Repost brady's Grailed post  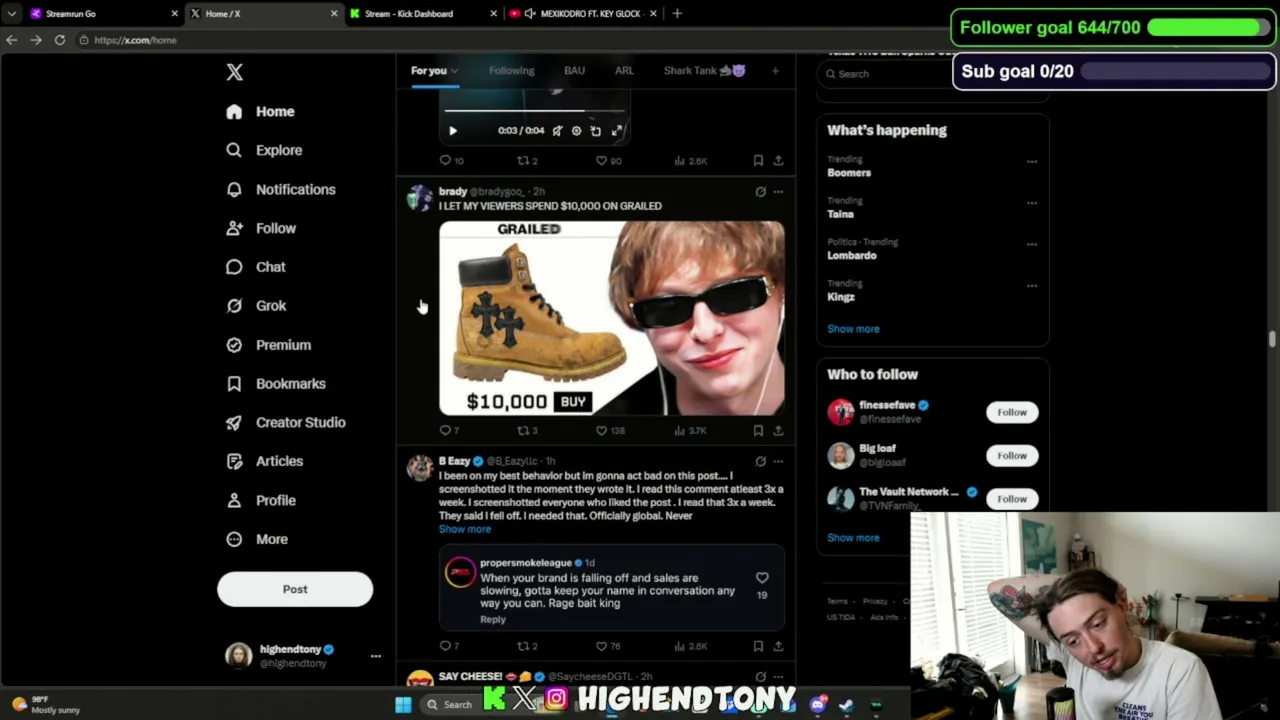(527, 431)
